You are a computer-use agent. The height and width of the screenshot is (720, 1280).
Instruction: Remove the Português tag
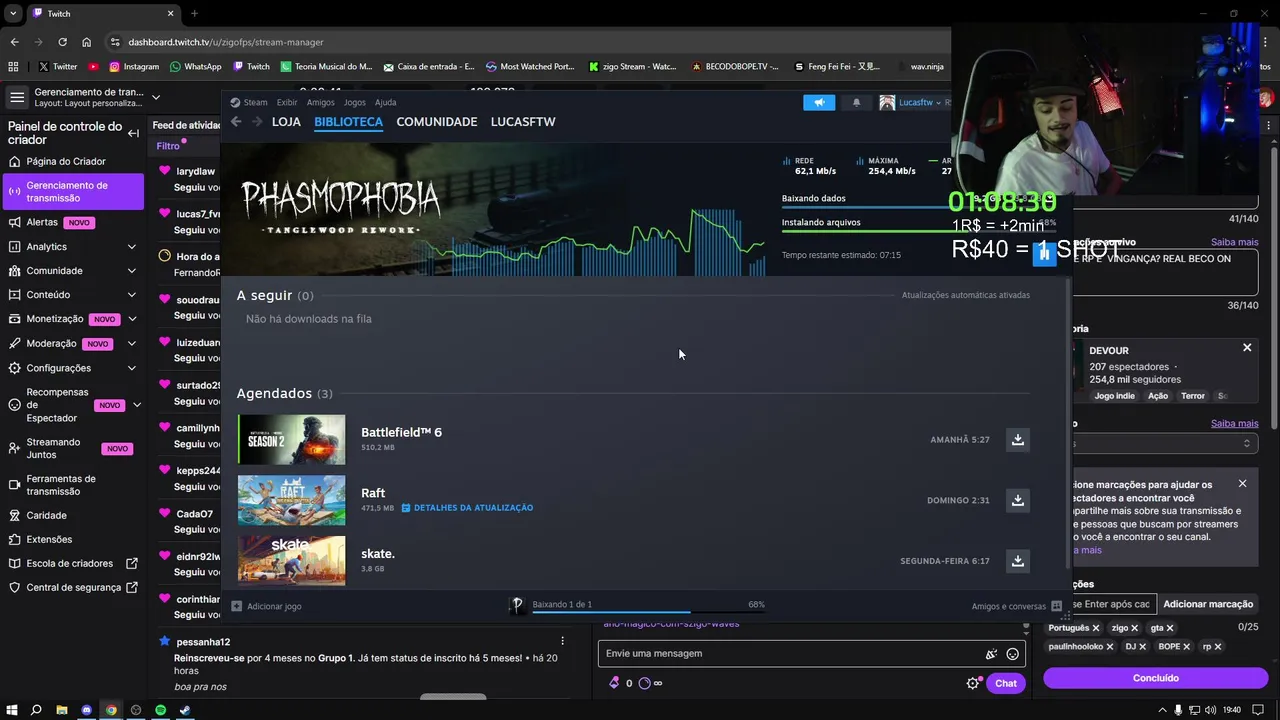click(1096, 628)
